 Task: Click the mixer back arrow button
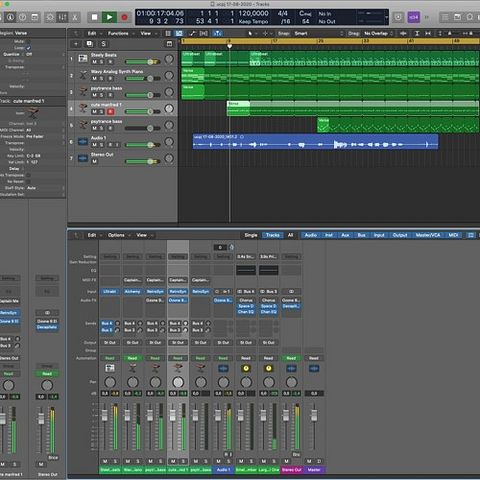pyautogui.click(x=76, y=235)
